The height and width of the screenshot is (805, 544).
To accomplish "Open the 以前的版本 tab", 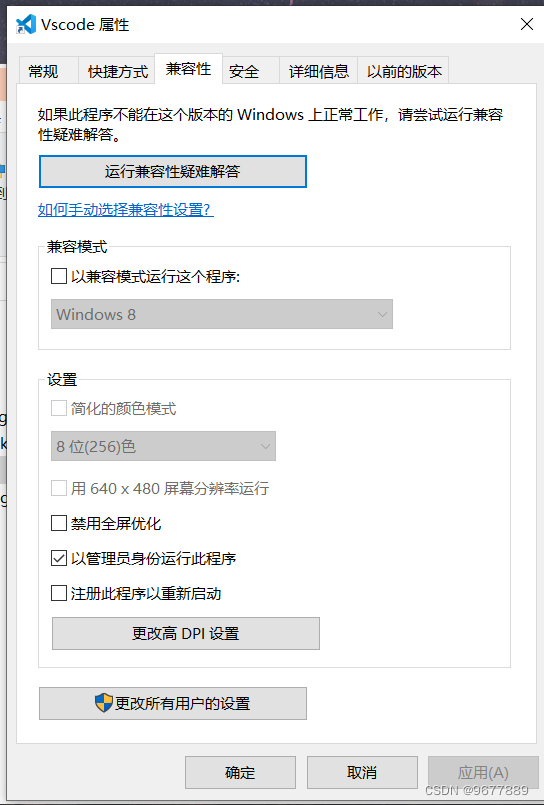I will (x=404, y=71).
